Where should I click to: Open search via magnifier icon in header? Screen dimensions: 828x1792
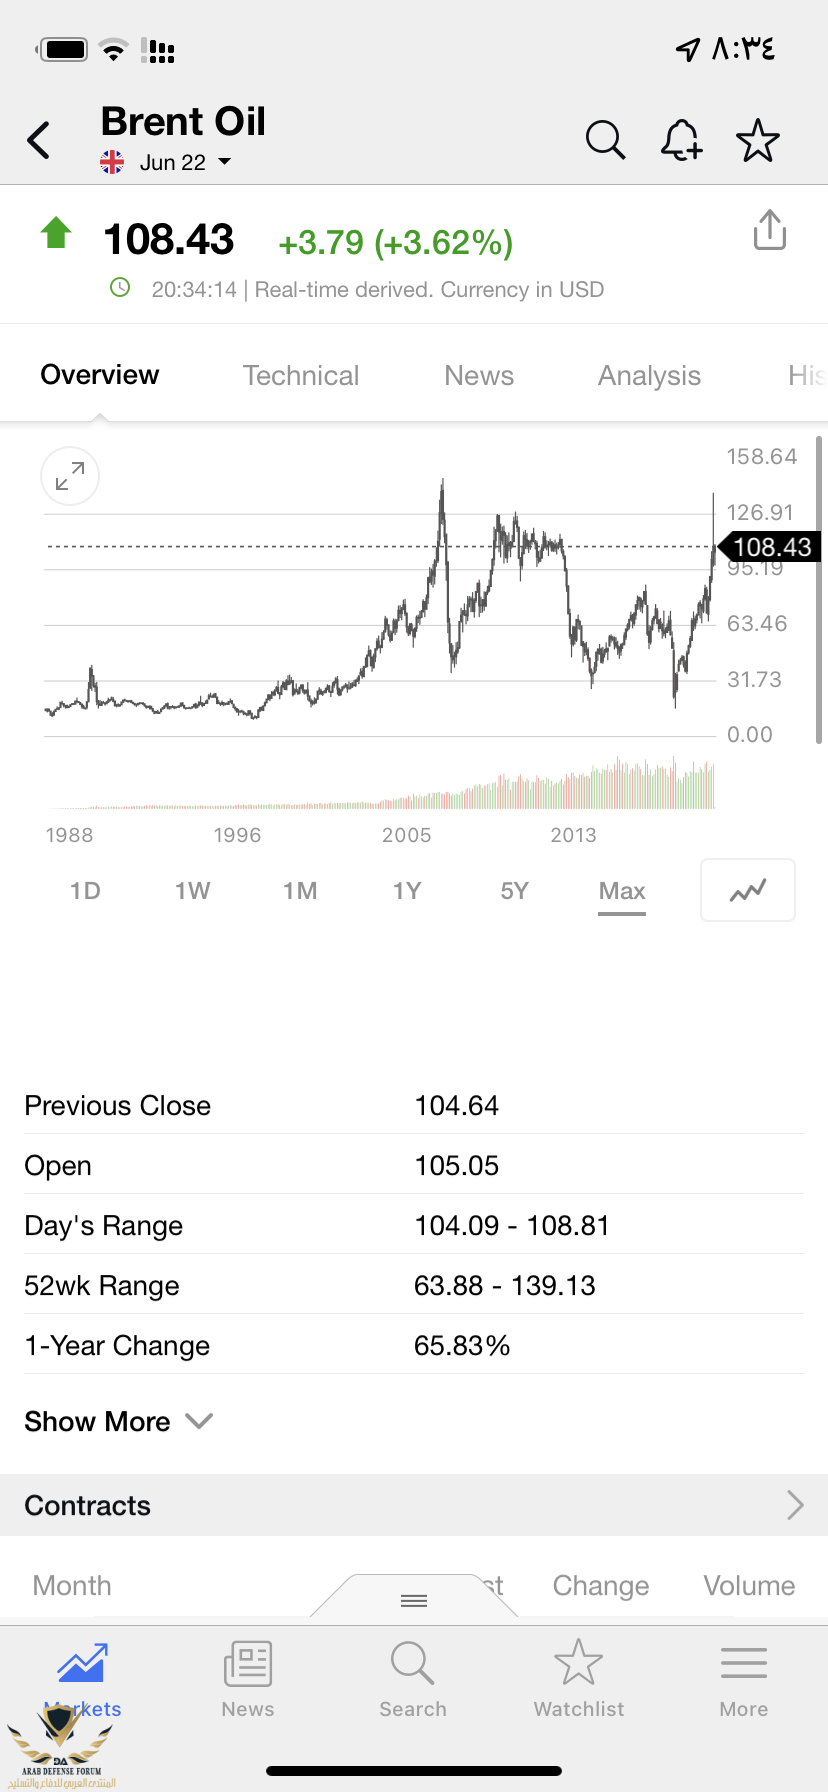click(605, 140)
